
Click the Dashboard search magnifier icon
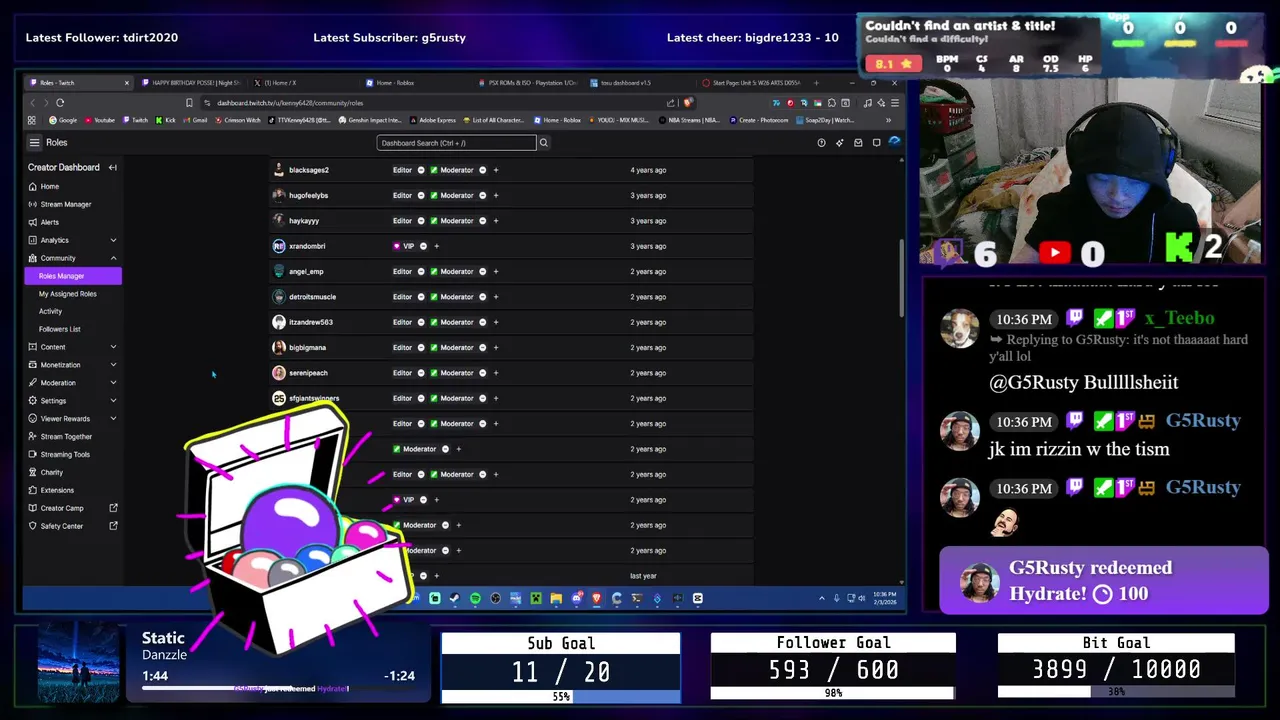[x=544, y=143]
